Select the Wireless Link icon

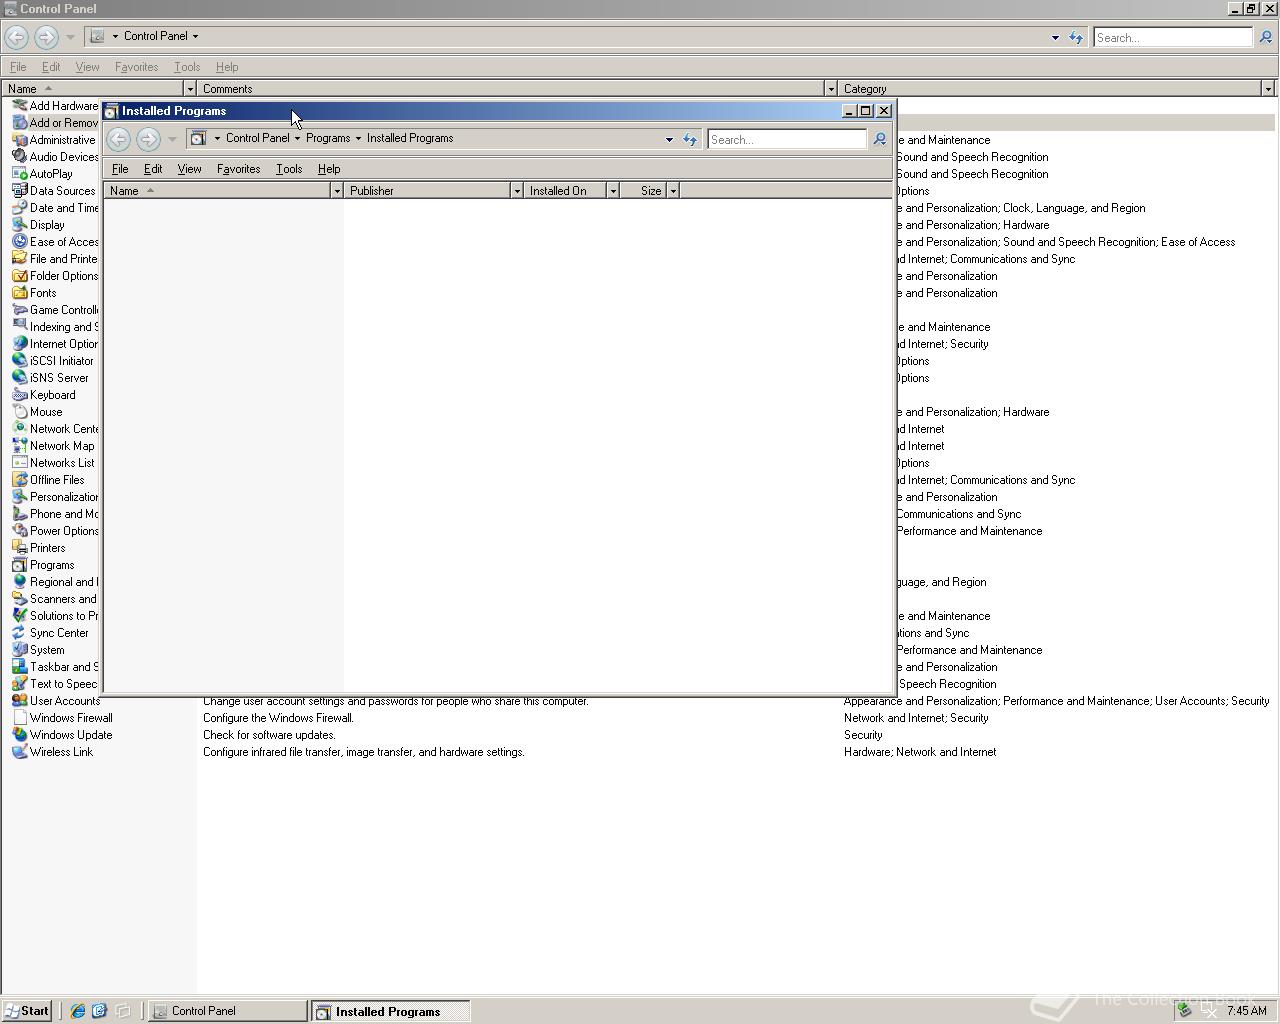[x=19, y=752]
